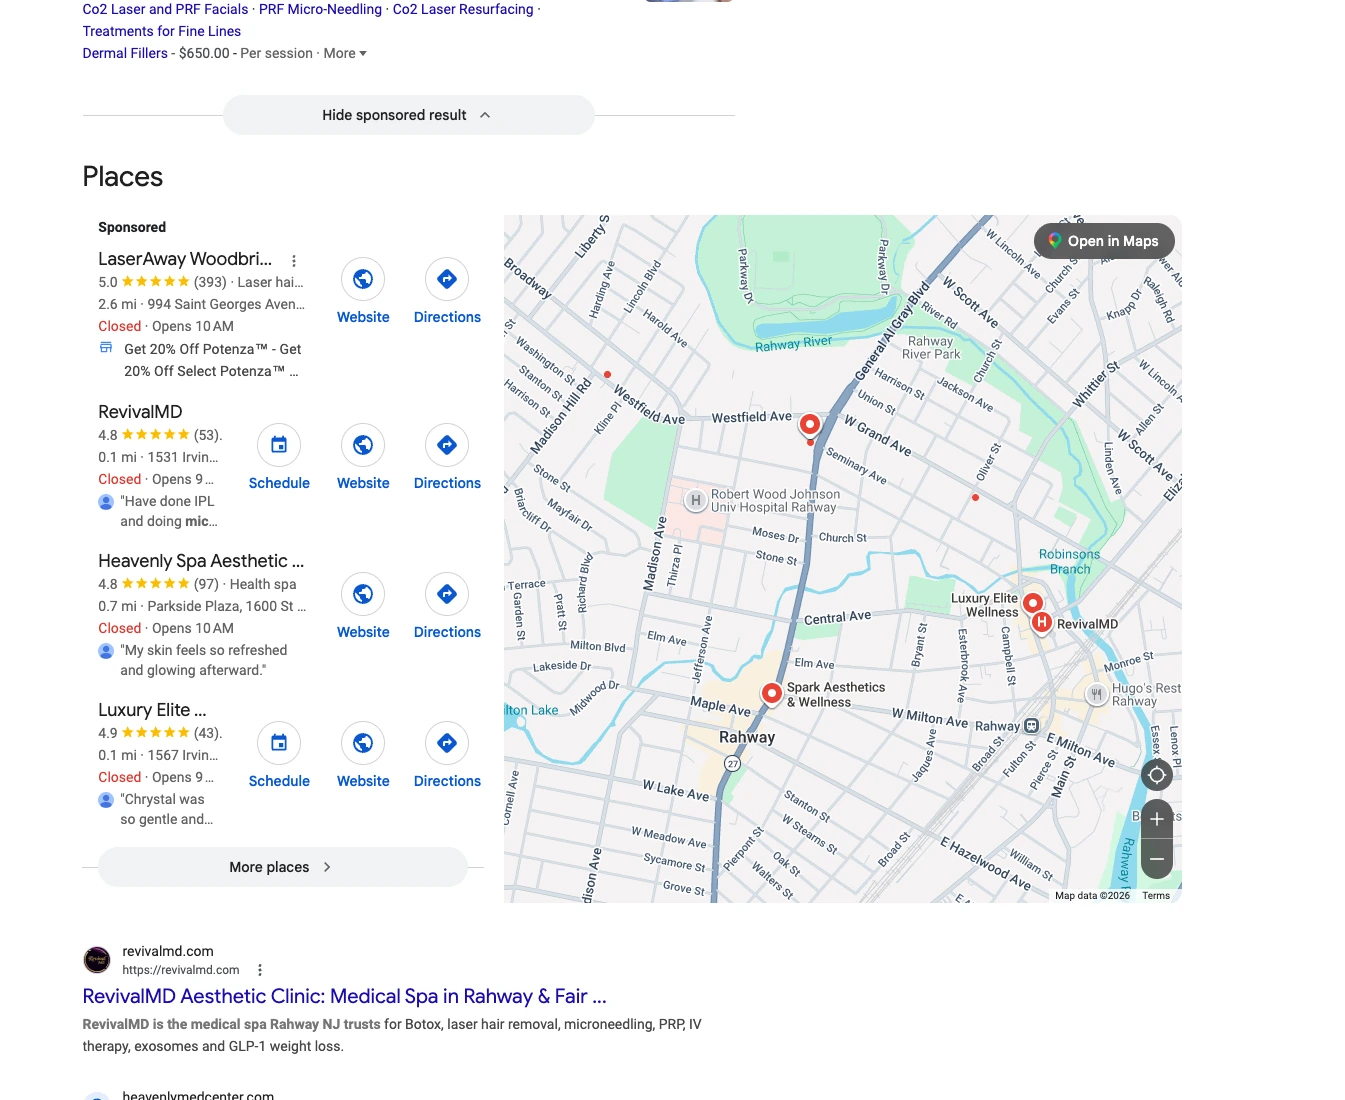Viewport: 1345px width, 1100px height.
Task: Open Co2 Laser and PRF Facials link
Action: 165,9
